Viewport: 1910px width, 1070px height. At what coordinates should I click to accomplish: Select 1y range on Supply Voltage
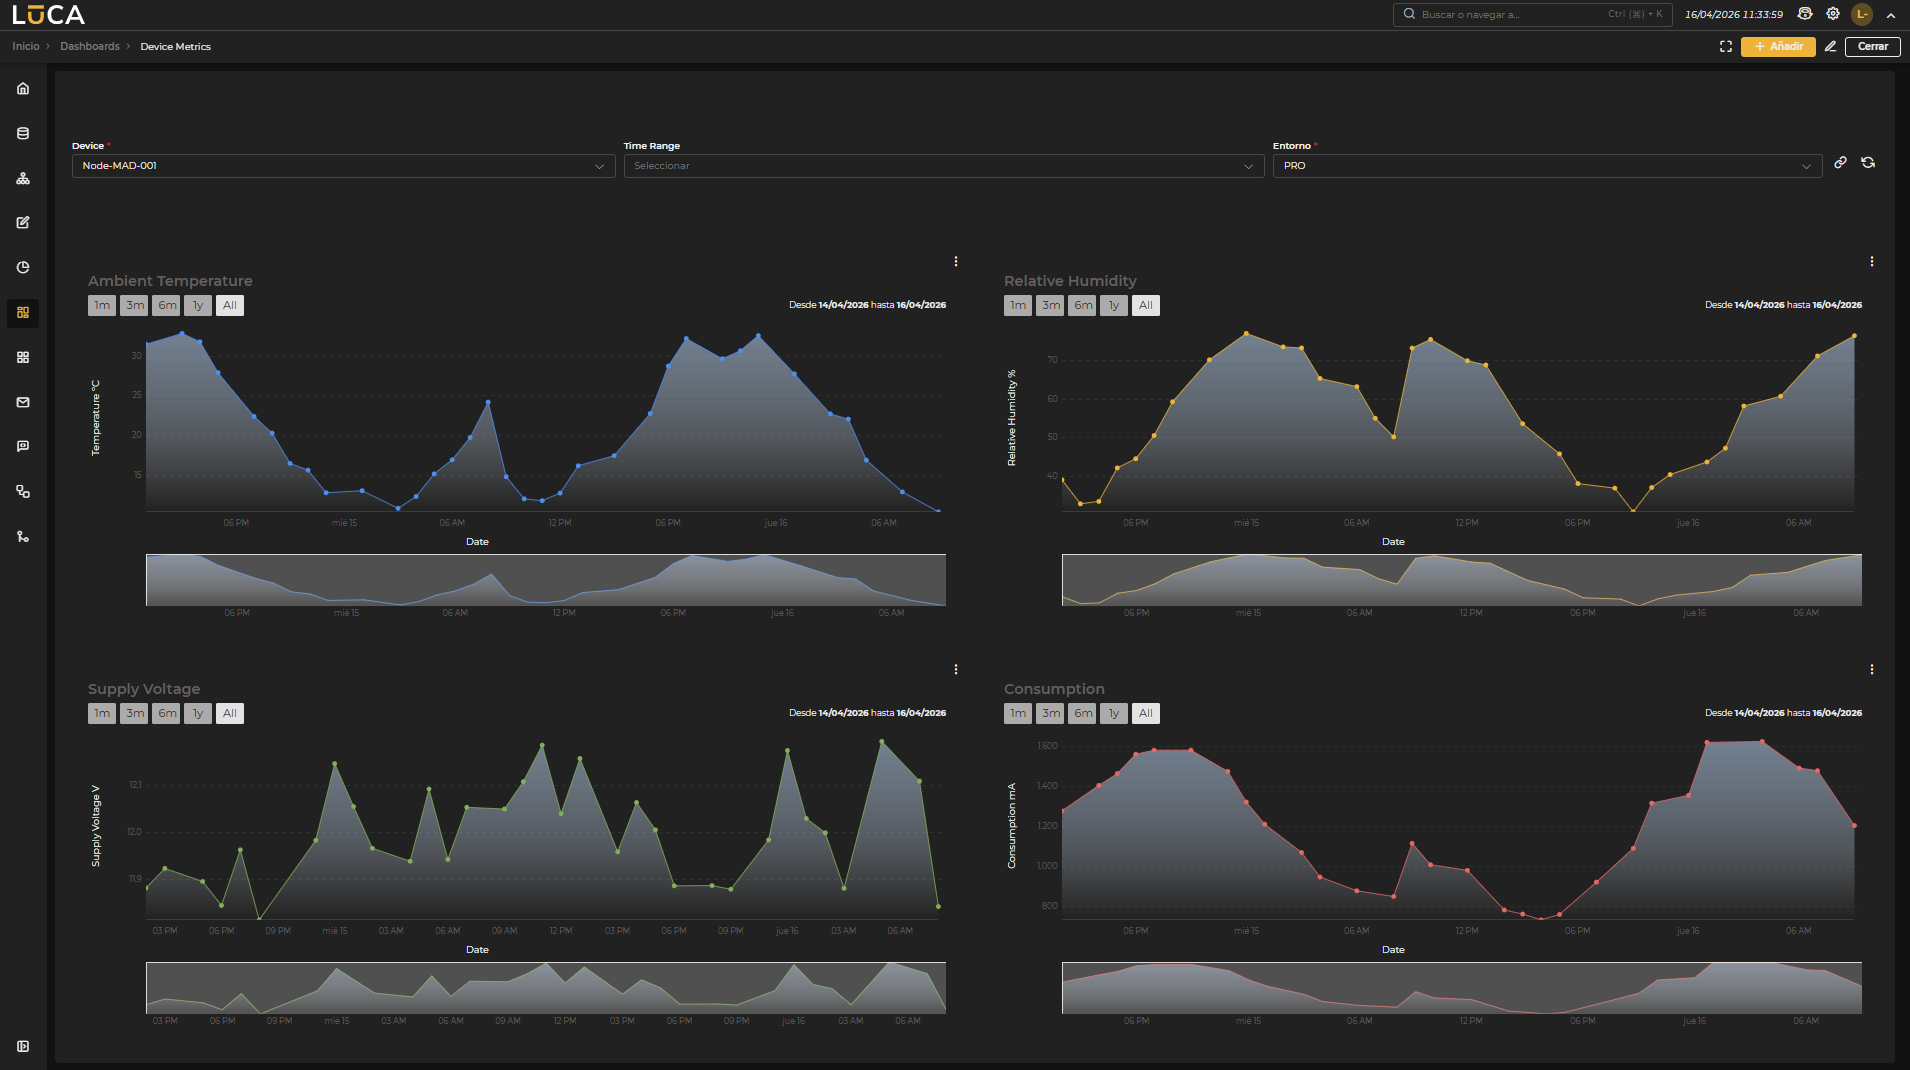coord(198,713)
